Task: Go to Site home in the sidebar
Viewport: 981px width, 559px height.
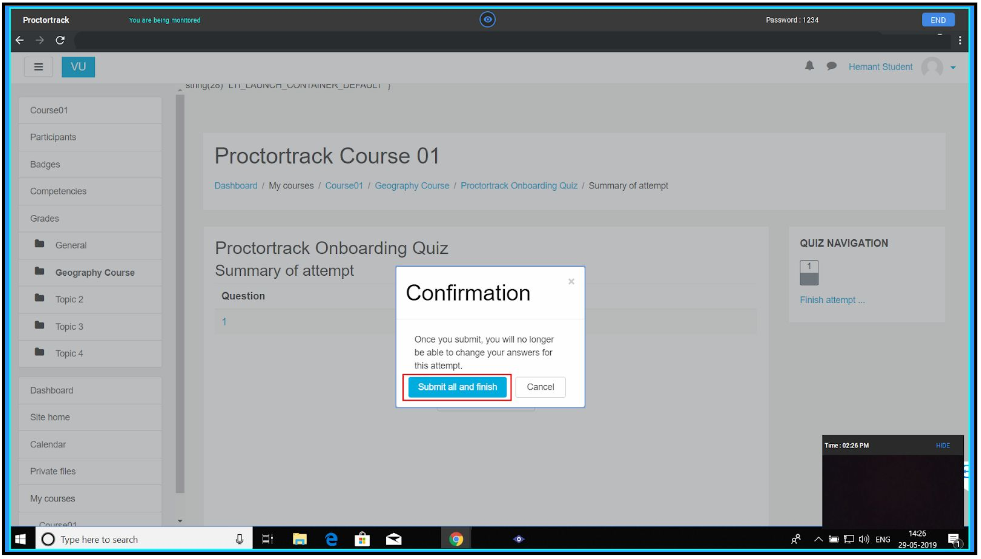Action: (x=90, y=417)
